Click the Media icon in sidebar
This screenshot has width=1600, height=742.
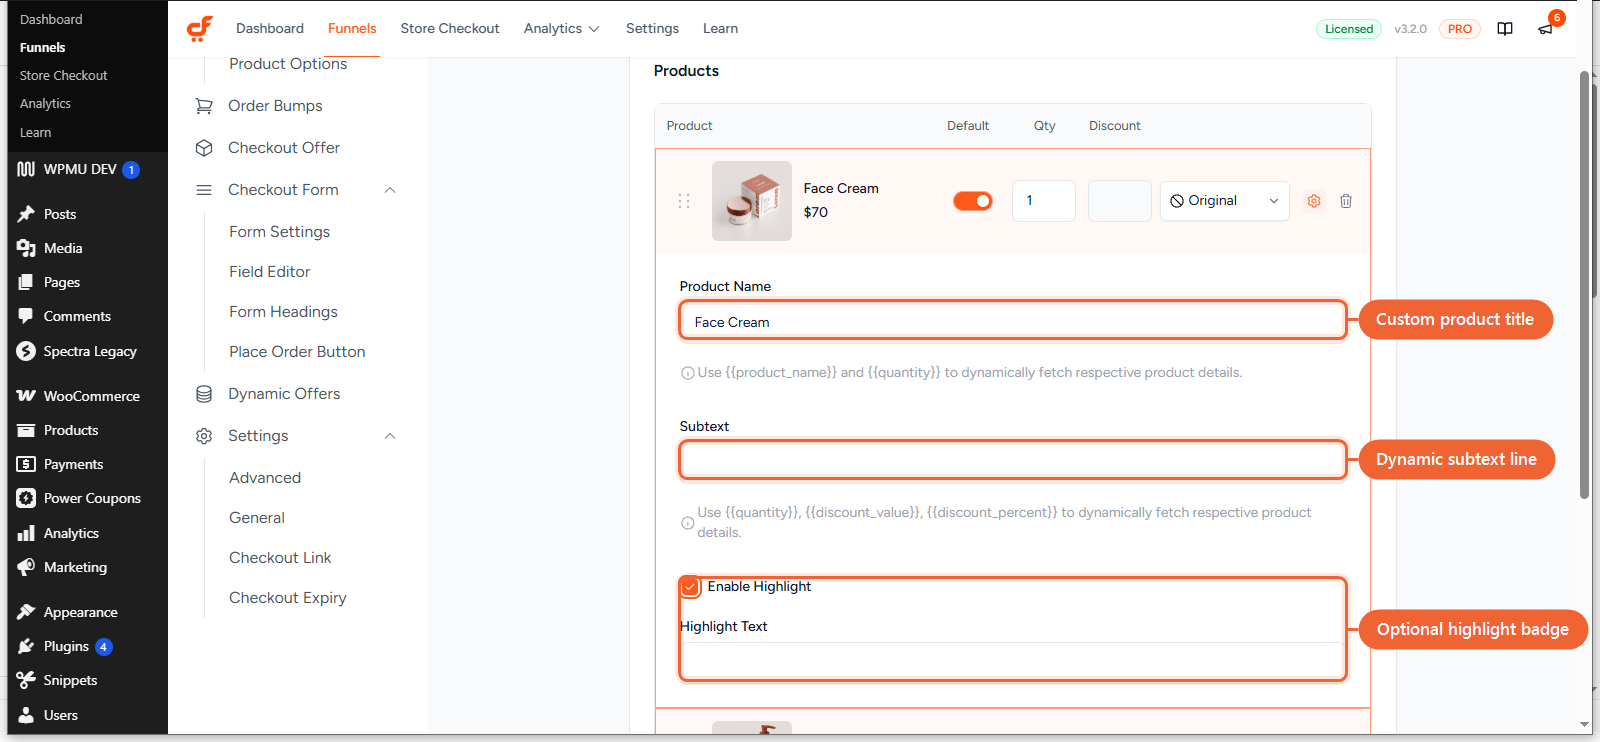(x=26, y=248)
